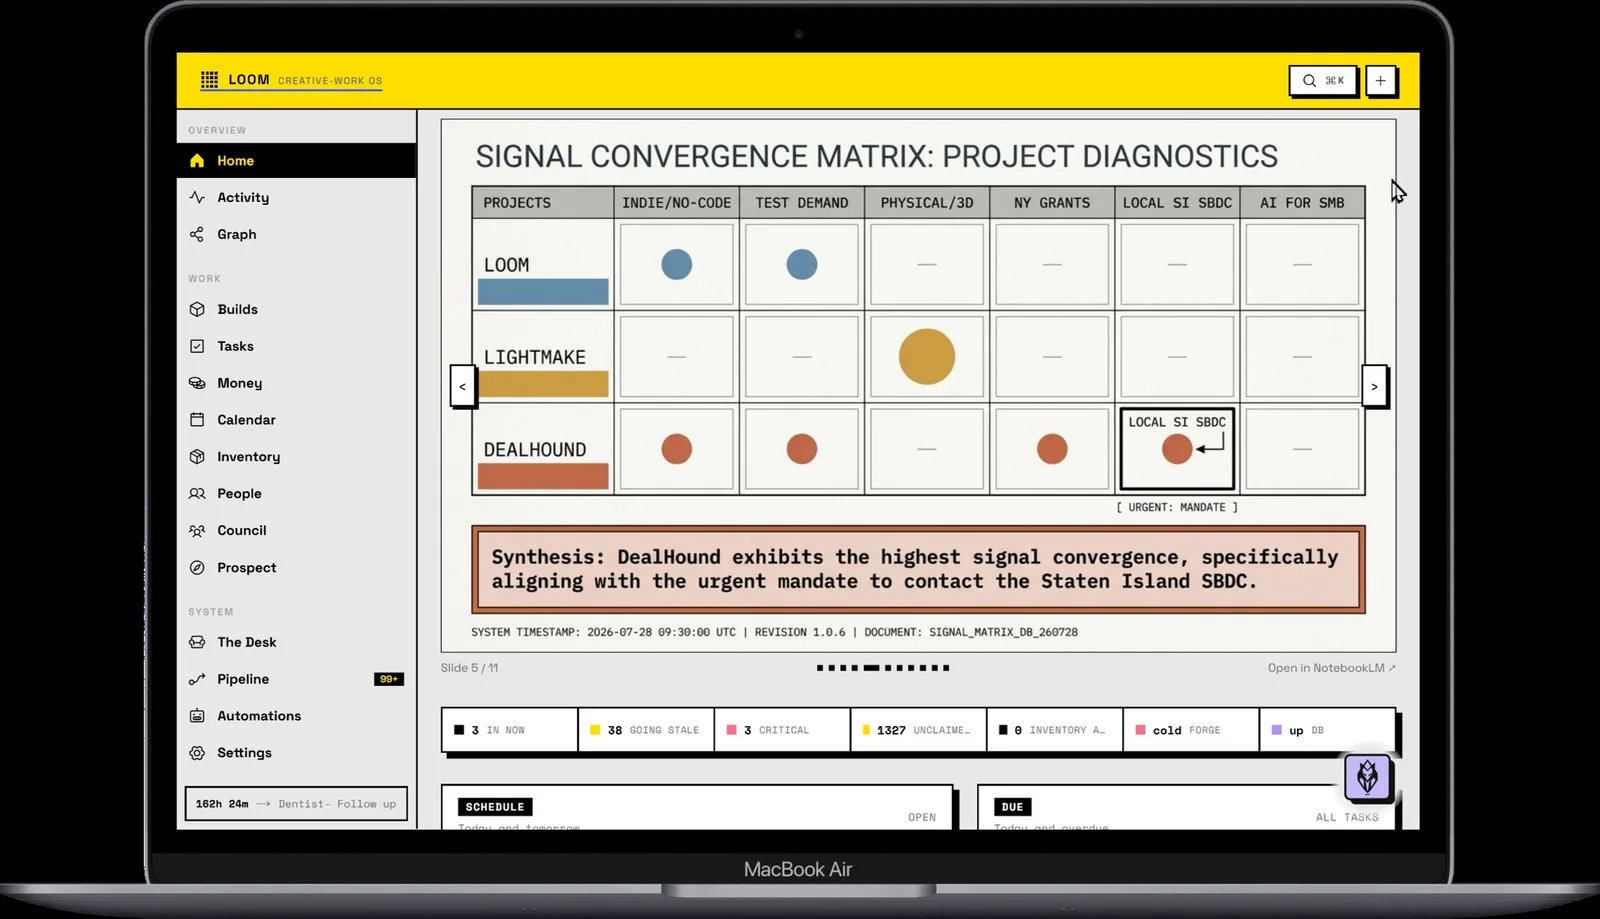Click the TEST DEMAND column header
The width and height of the screenshot is (1600, 919).
(x=802, y=203)
